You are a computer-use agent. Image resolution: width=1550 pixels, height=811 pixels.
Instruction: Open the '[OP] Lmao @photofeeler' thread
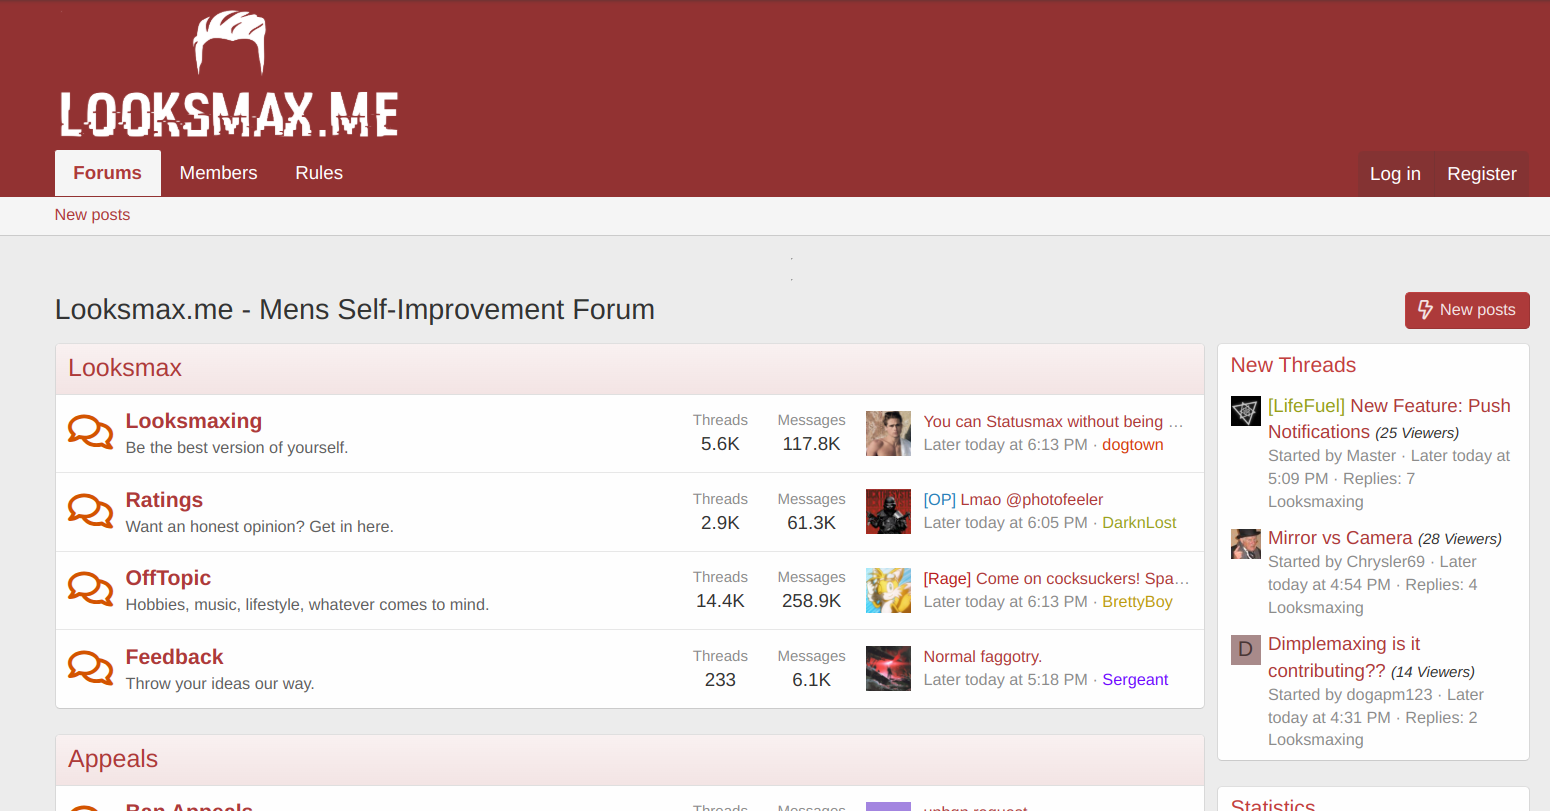[1013, 500]
